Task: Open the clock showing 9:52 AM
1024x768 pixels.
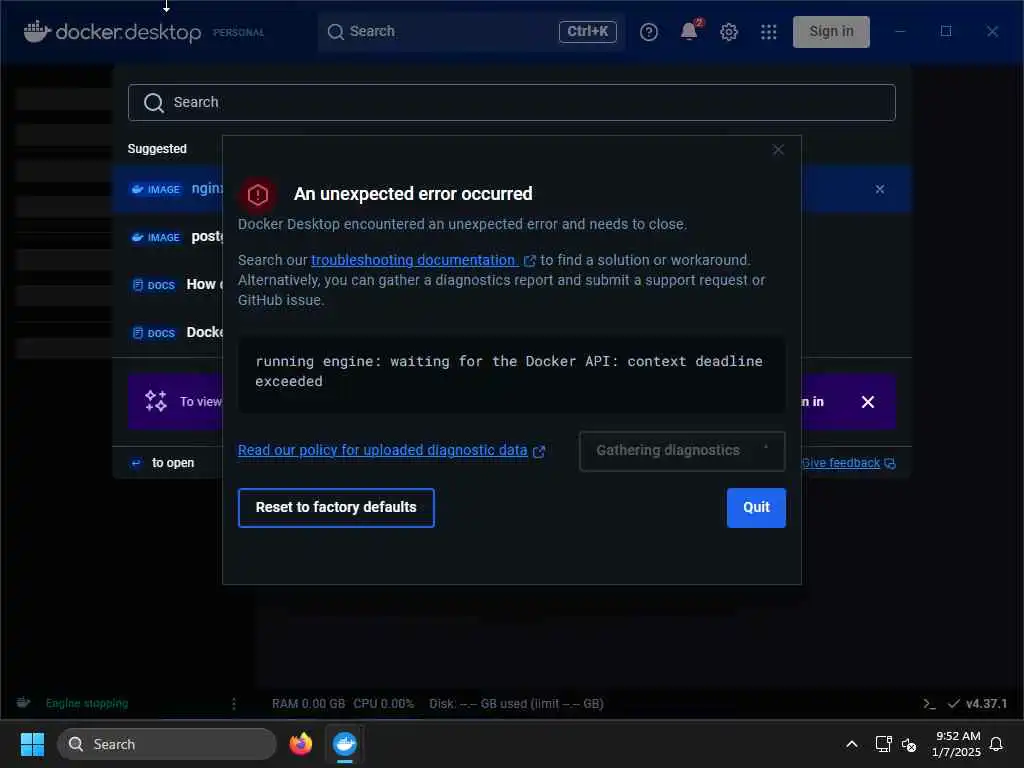Action: tap(956, 744)
